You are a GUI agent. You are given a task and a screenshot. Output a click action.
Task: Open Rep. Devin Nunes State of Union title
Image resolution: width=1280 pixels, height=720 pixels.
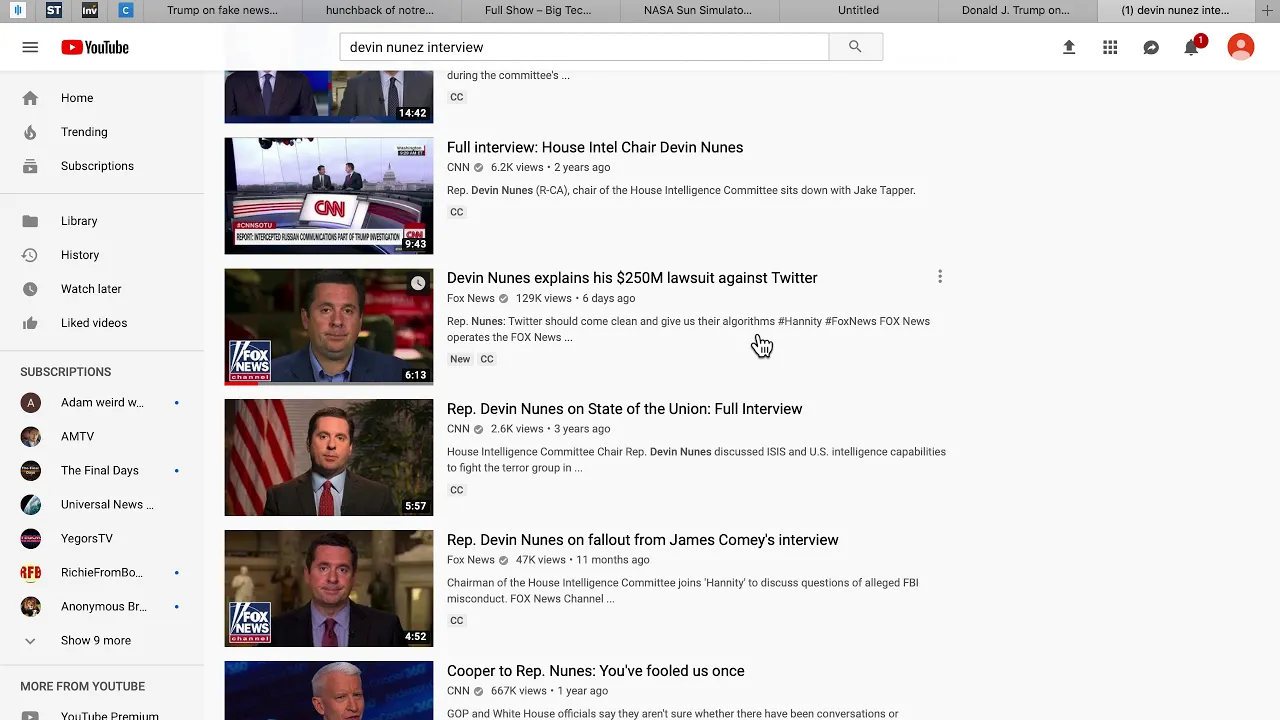pos(624,409)
